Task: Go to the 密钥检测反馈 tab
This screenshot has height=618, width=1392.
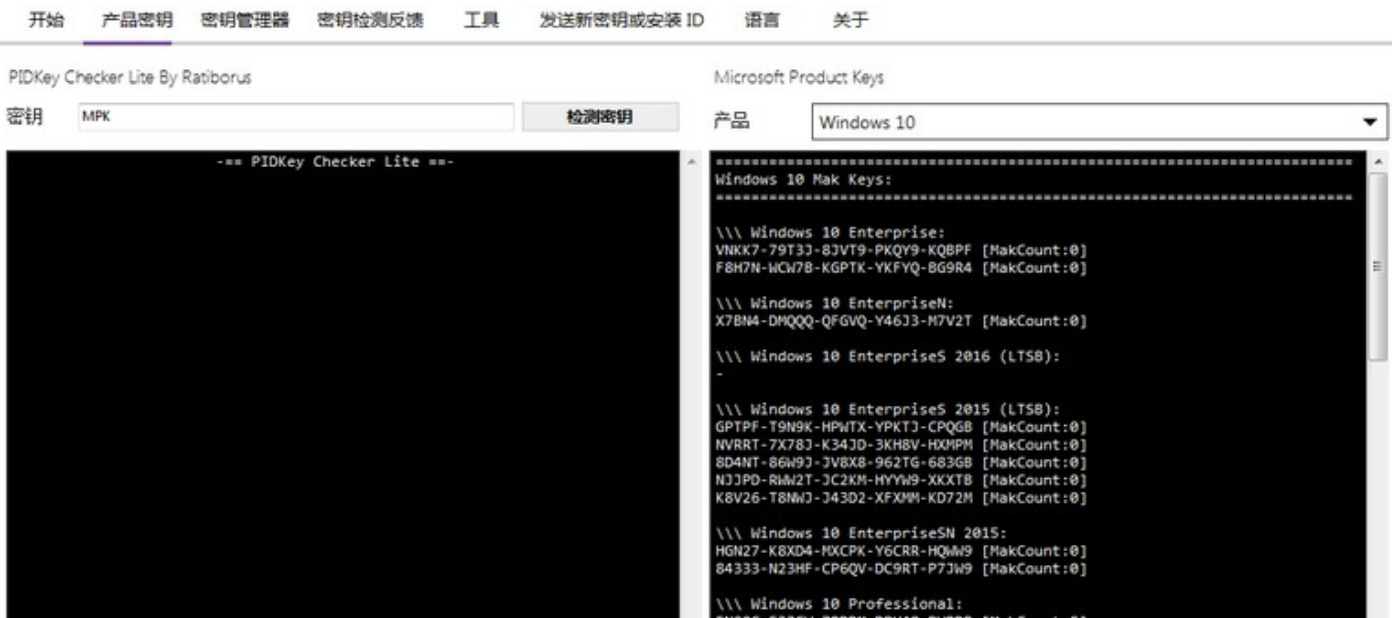Action: point(370,20)
